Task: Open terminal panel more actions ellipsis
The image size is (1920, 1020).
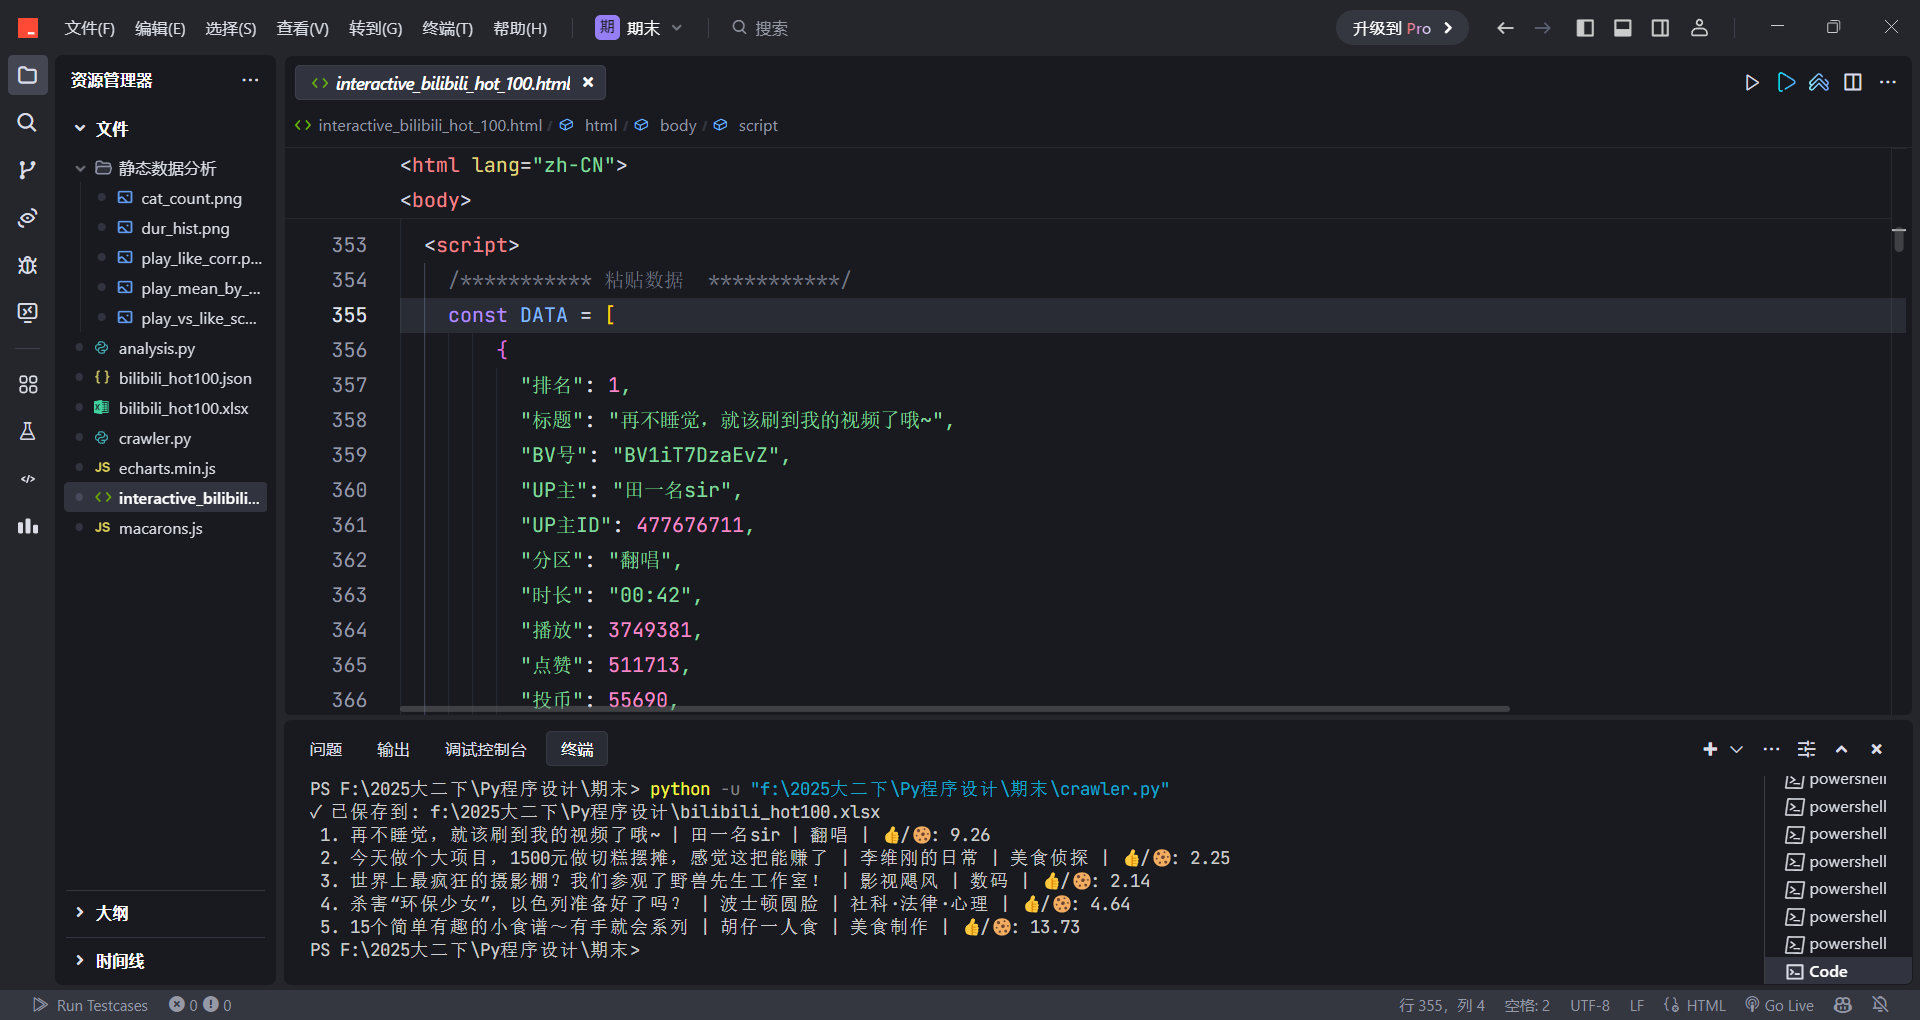Action: tap(1772, 749)
